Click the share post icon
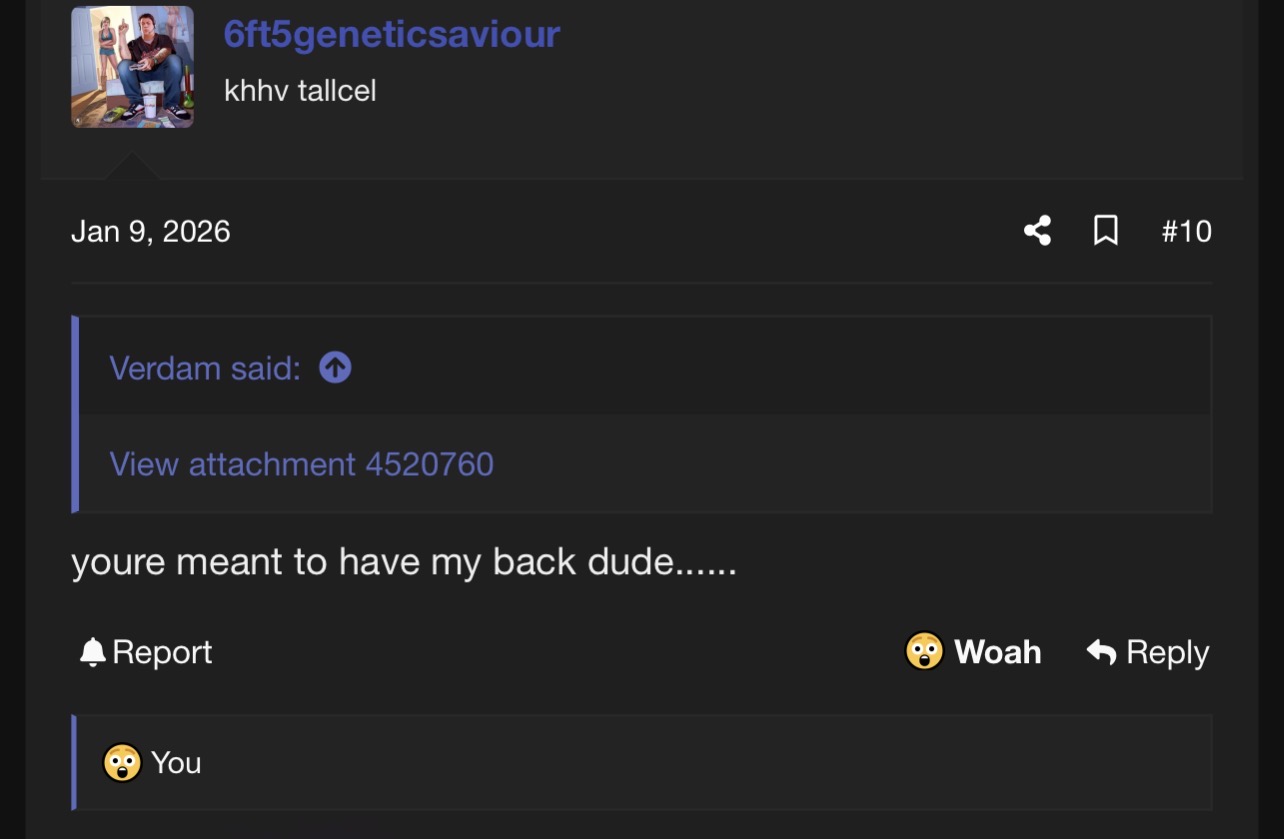Image resolution: width=1284 pixels, height=839 pixels. pos(1037,231)
